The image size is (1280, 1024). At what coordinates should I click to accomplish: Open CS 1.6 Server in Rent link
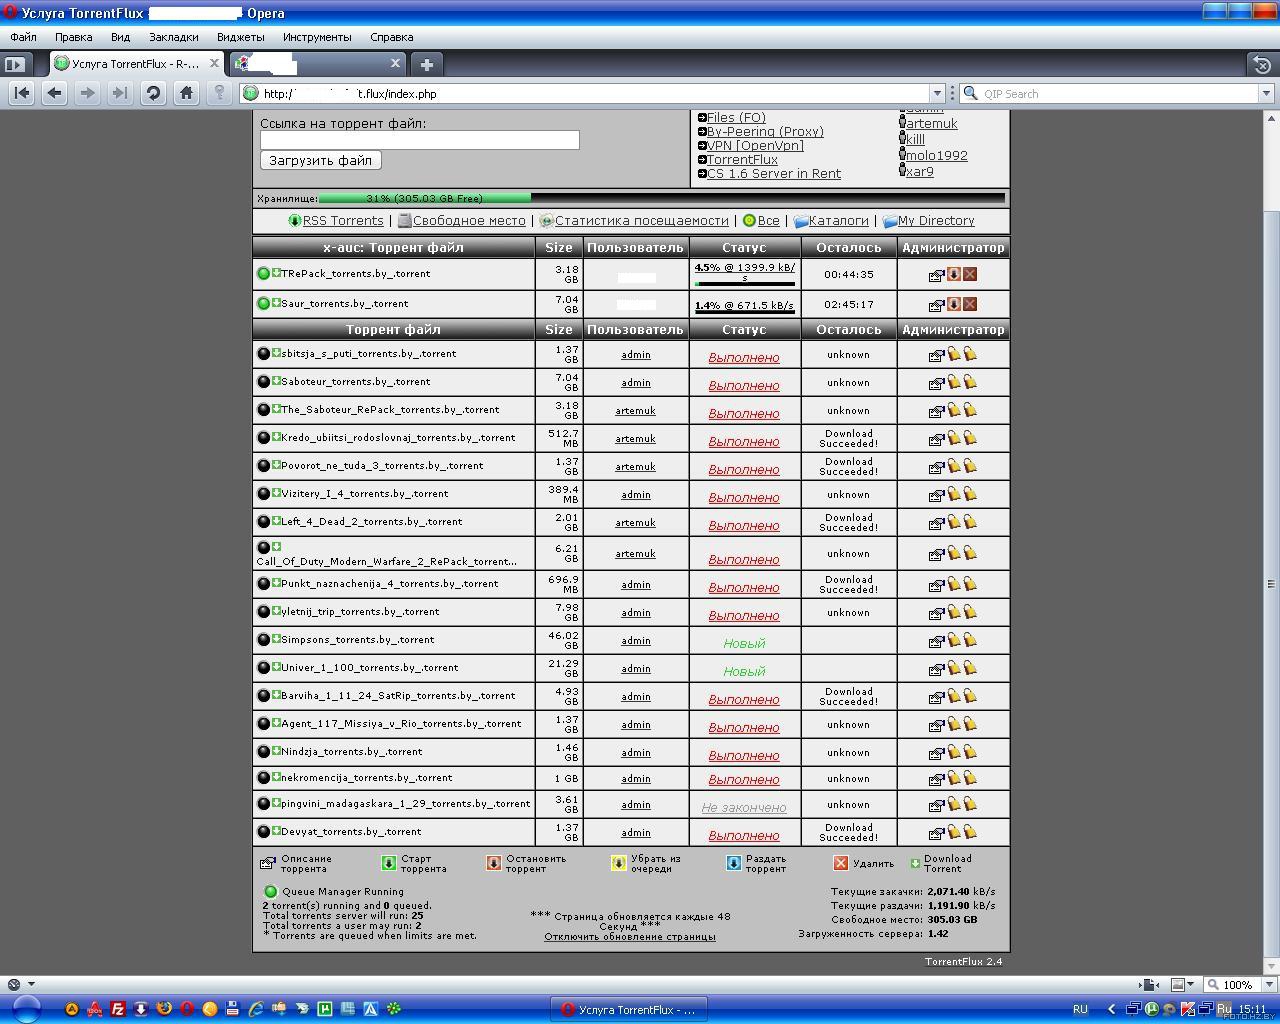(x=774, y=174)
